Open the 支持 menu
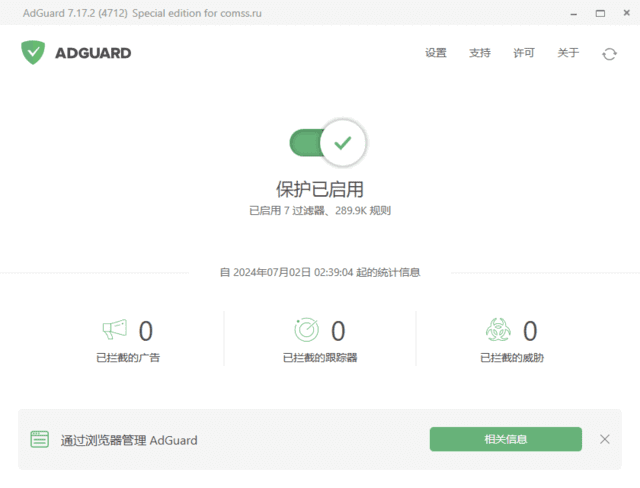 tap(480, 53)
